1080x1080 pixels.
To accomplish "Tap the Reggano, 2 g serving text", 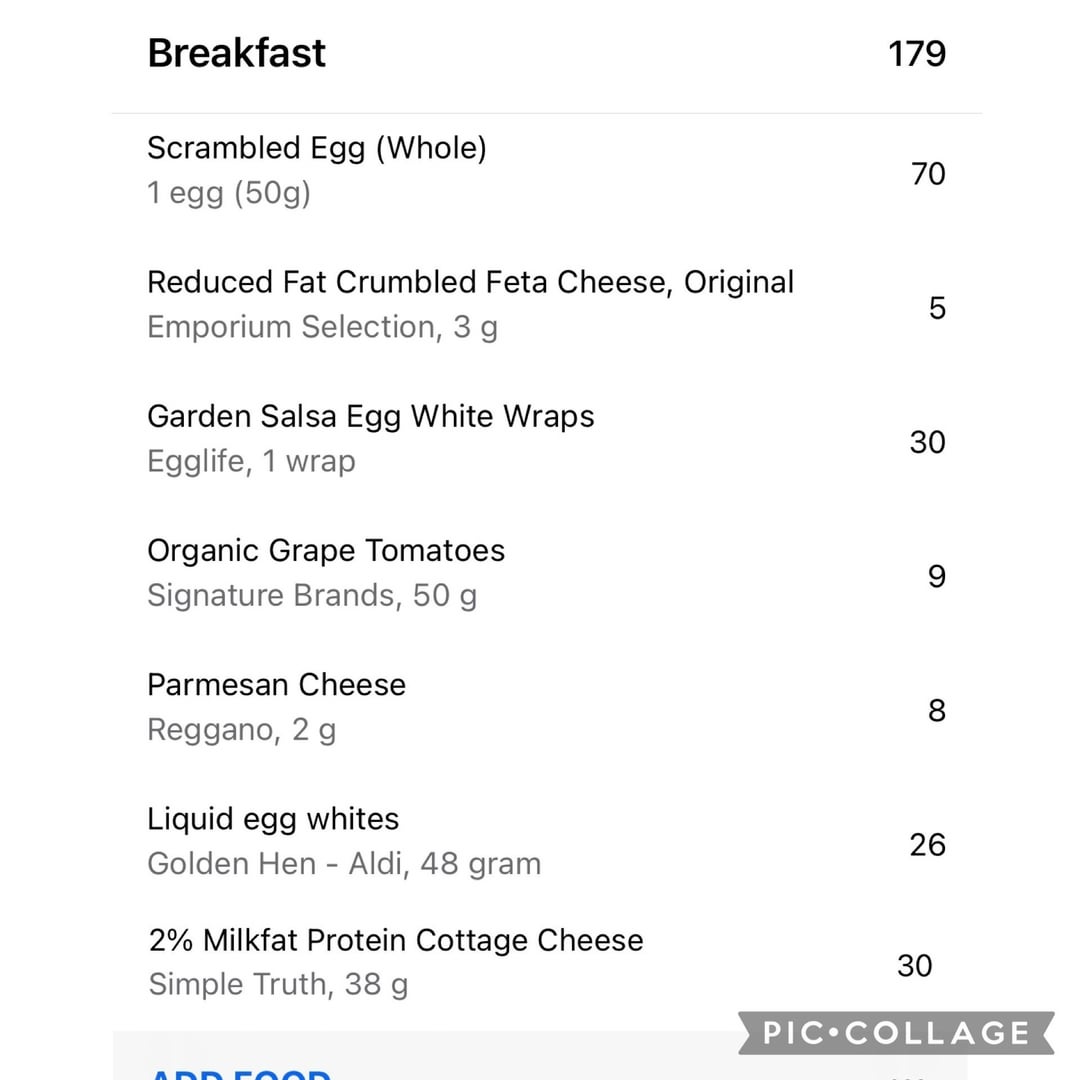I will click(241, 729).
